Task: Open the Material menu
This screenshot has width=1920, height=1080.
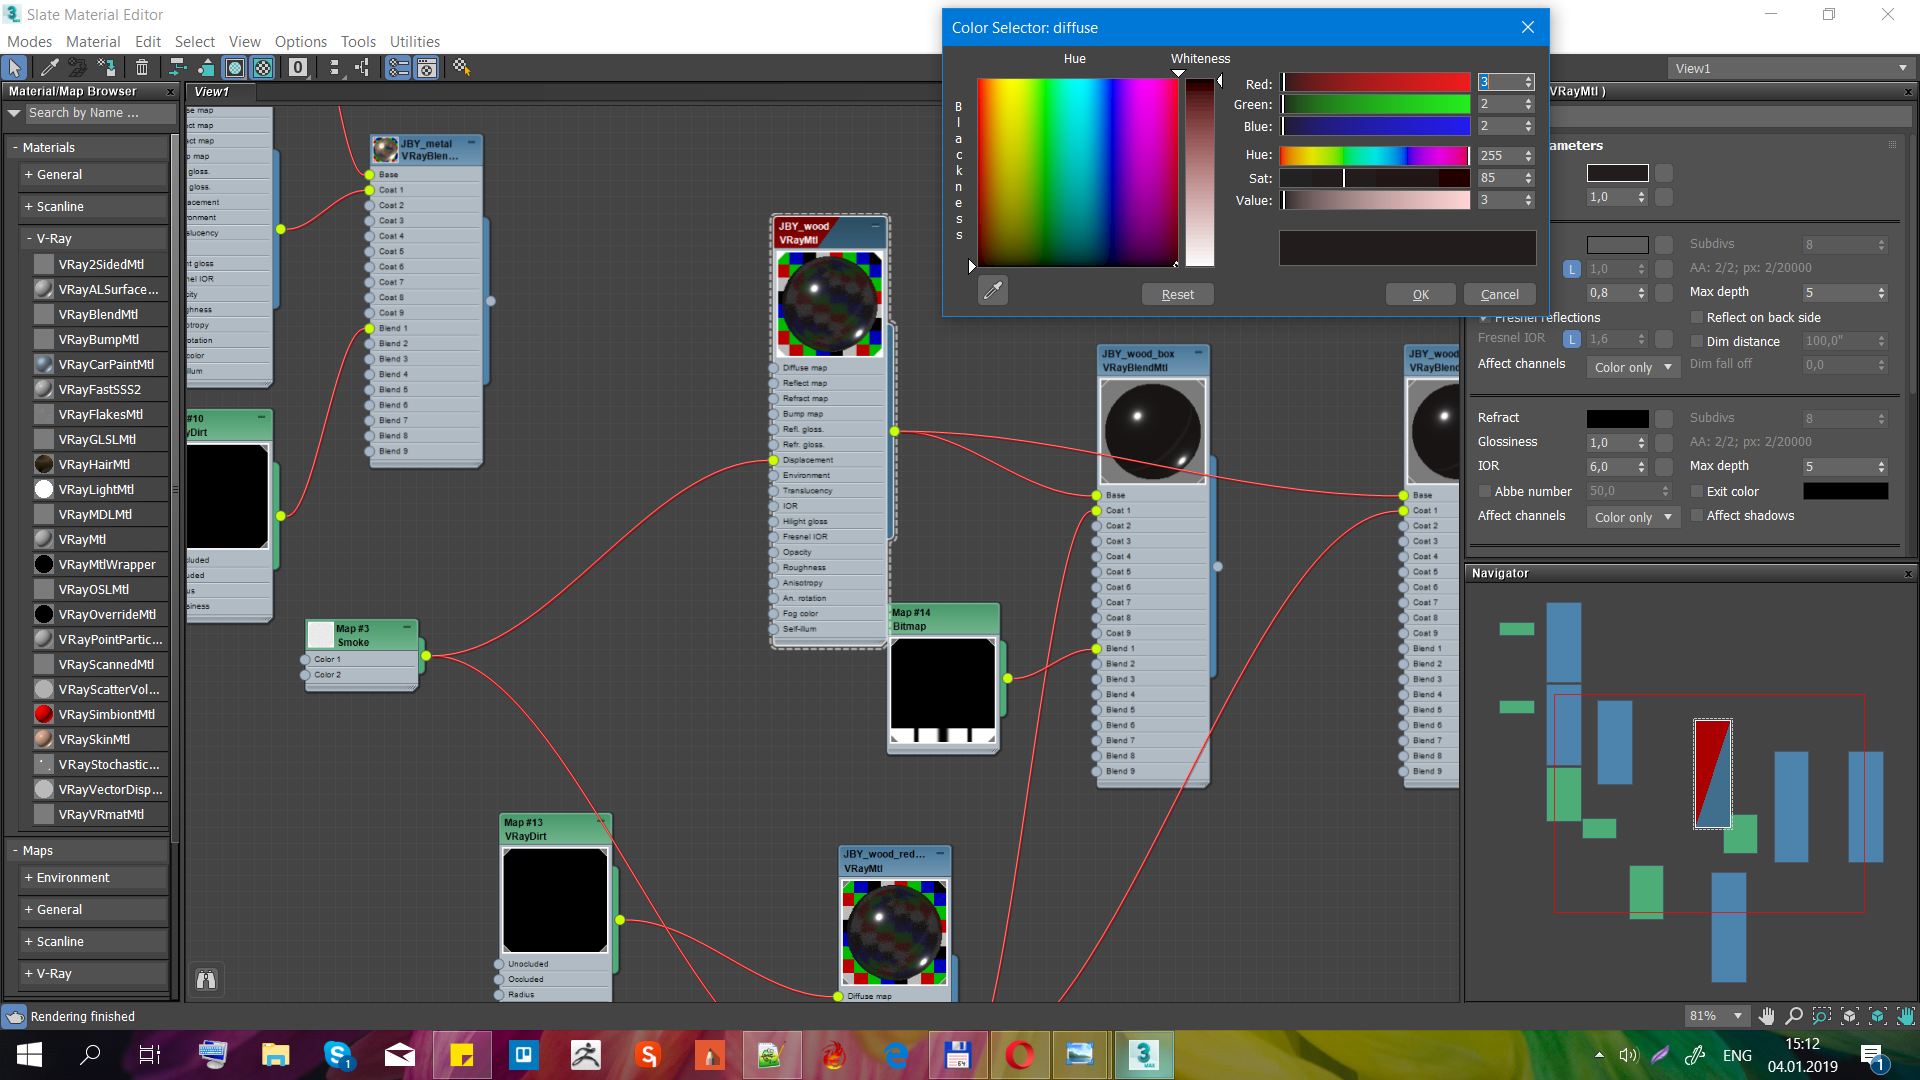Action: 93,41
